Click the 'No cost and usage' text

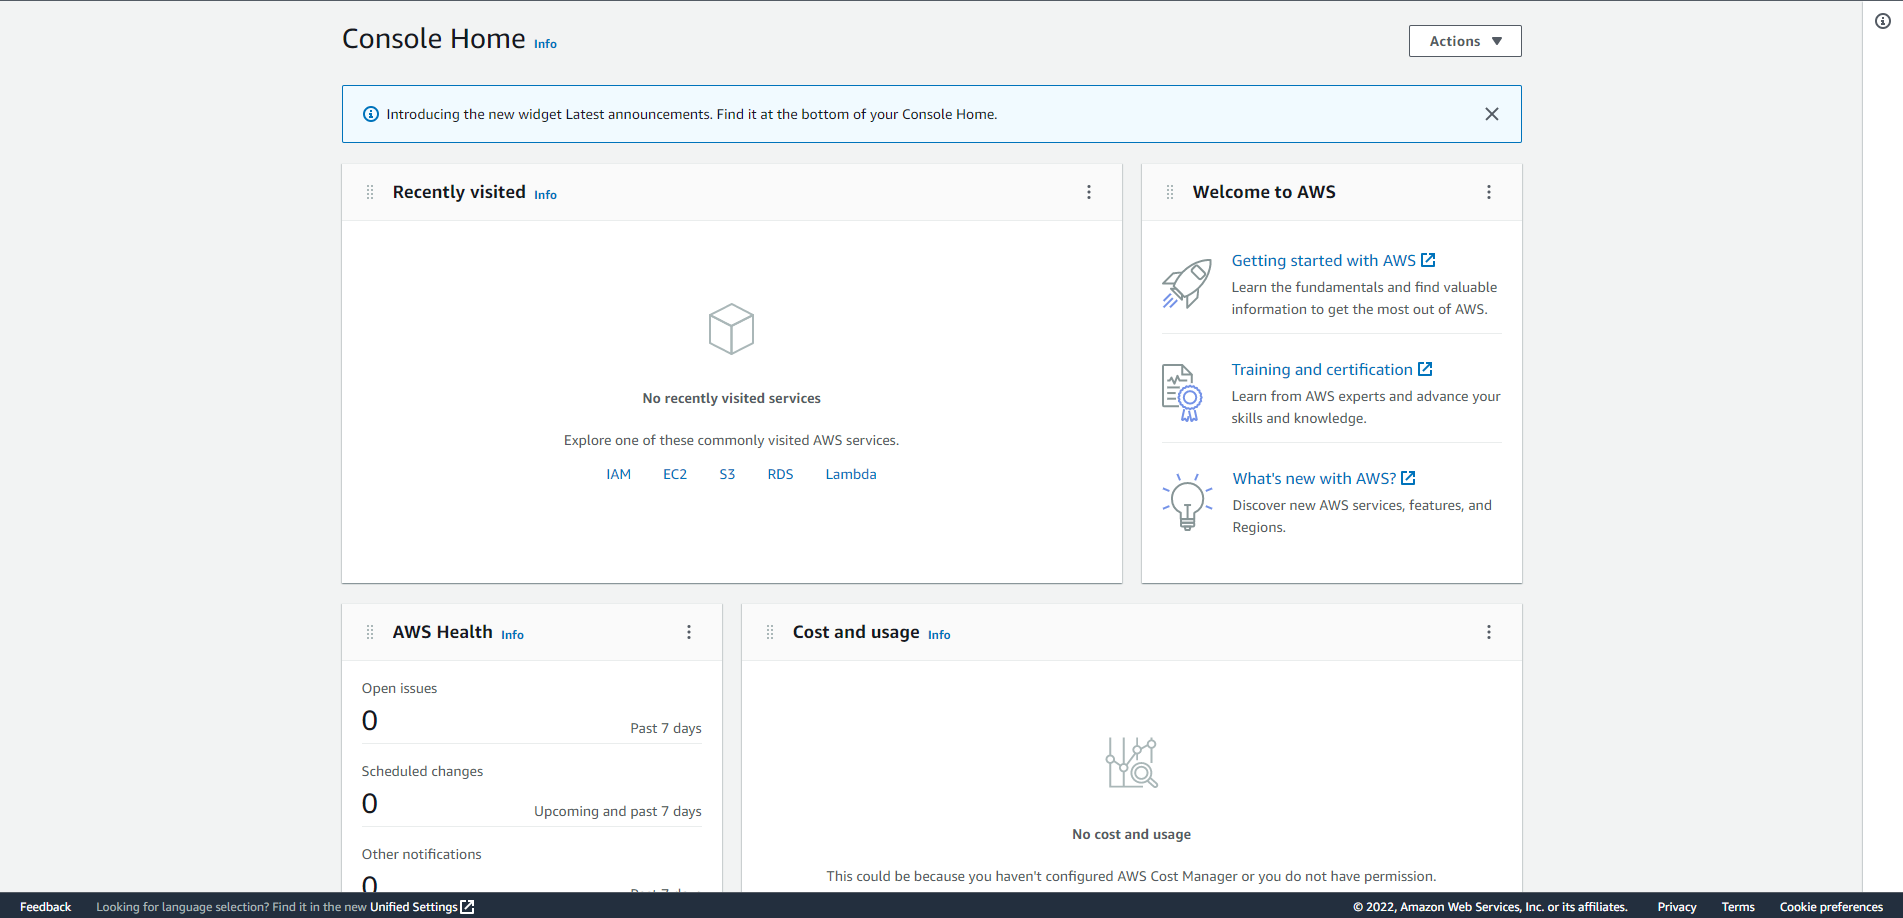click(1131, 834)
